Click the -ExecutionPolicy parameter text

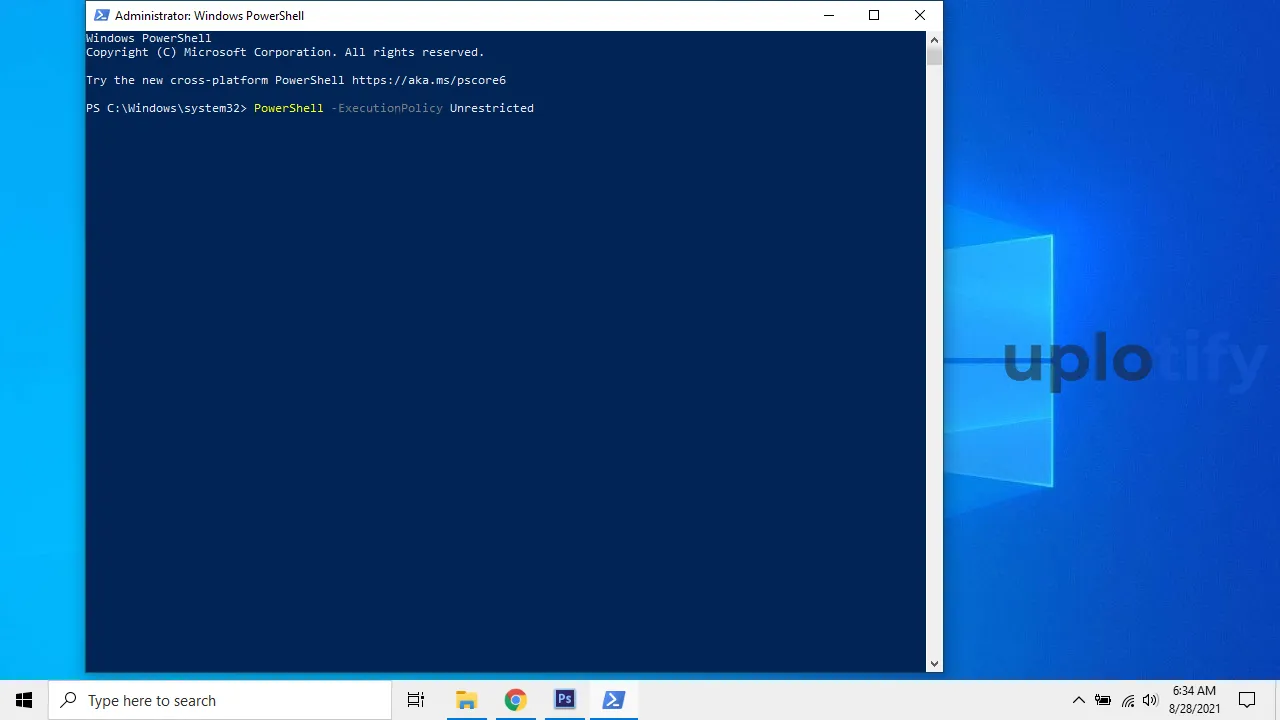[x=387, y=108]
